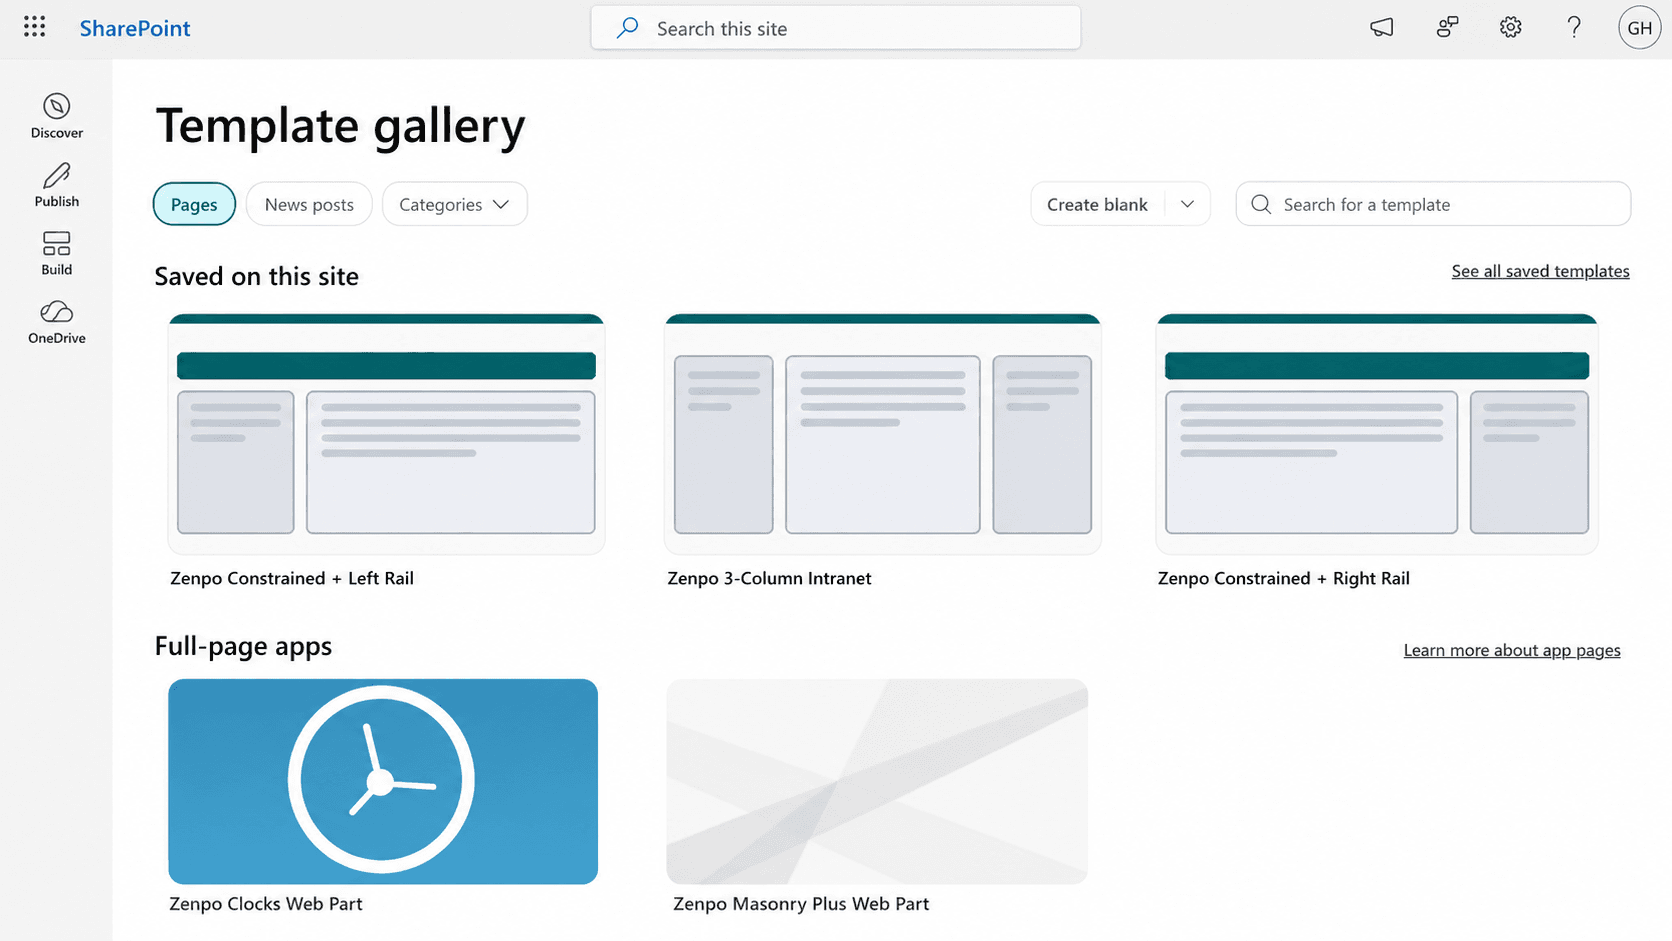Open the people connections icon in header
The image size is (1672, 941).
[1447, 28]
